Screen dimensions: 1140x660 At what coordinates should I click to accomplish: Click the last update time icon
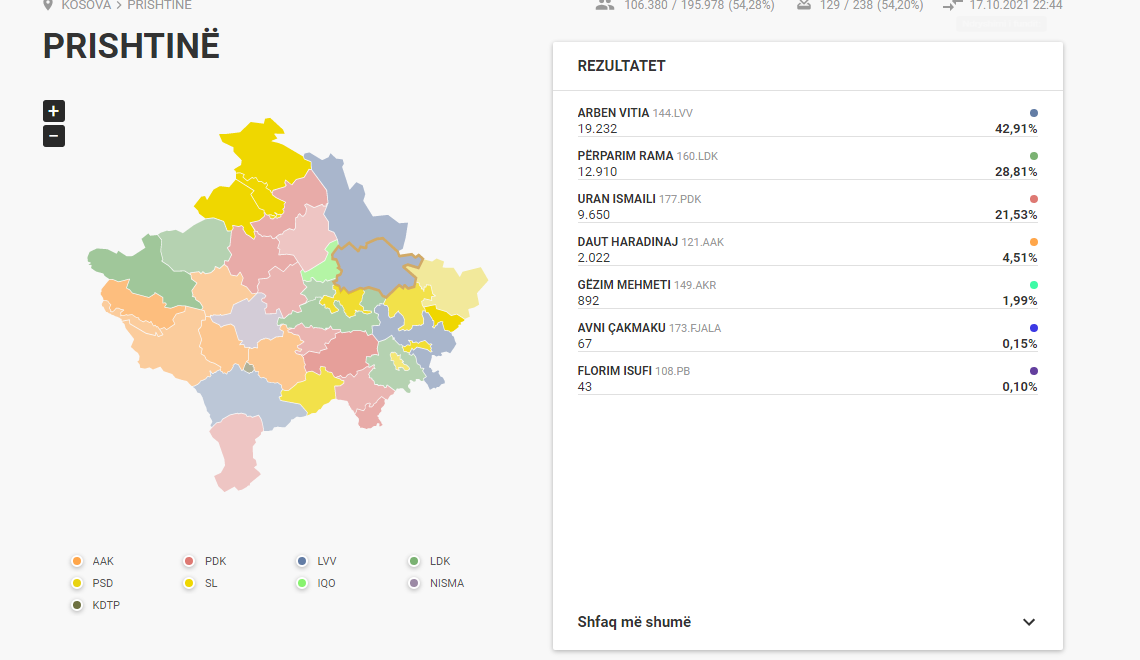[952, 5]
